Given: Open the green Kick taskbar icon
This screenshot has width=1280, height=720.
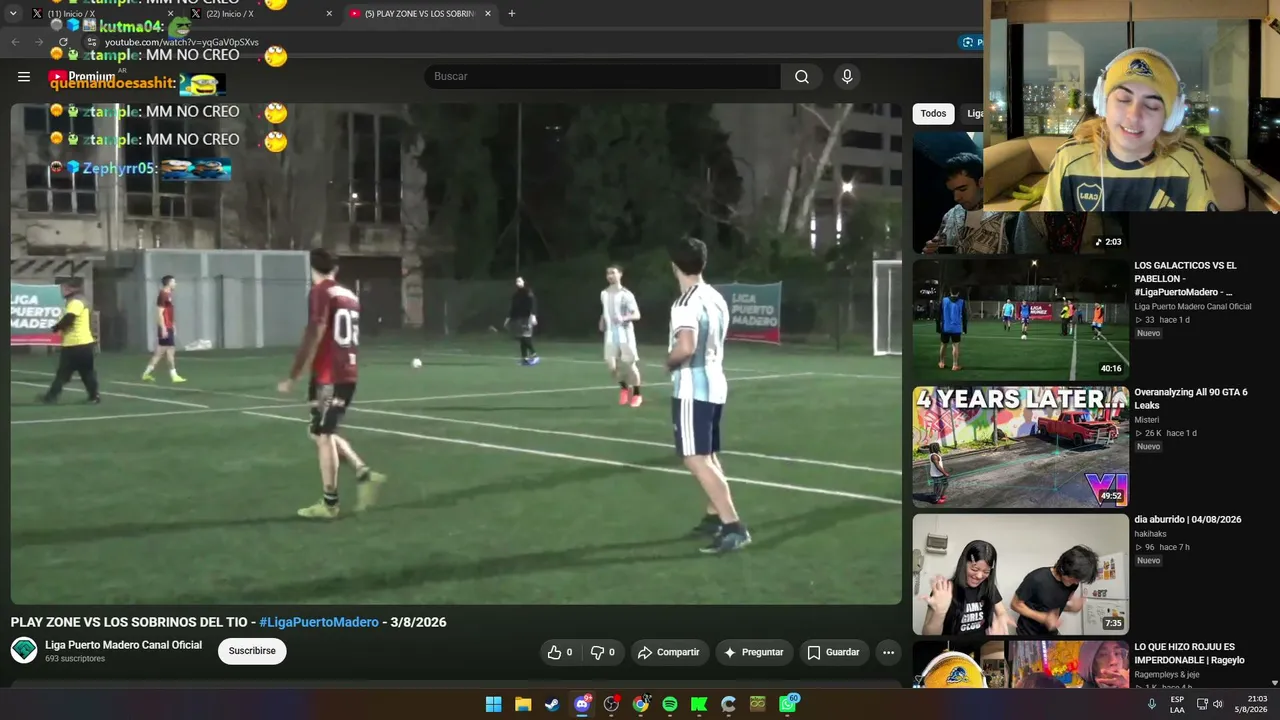Looking at the screenshot, I should pyautogui.click(x=699, y=704).
